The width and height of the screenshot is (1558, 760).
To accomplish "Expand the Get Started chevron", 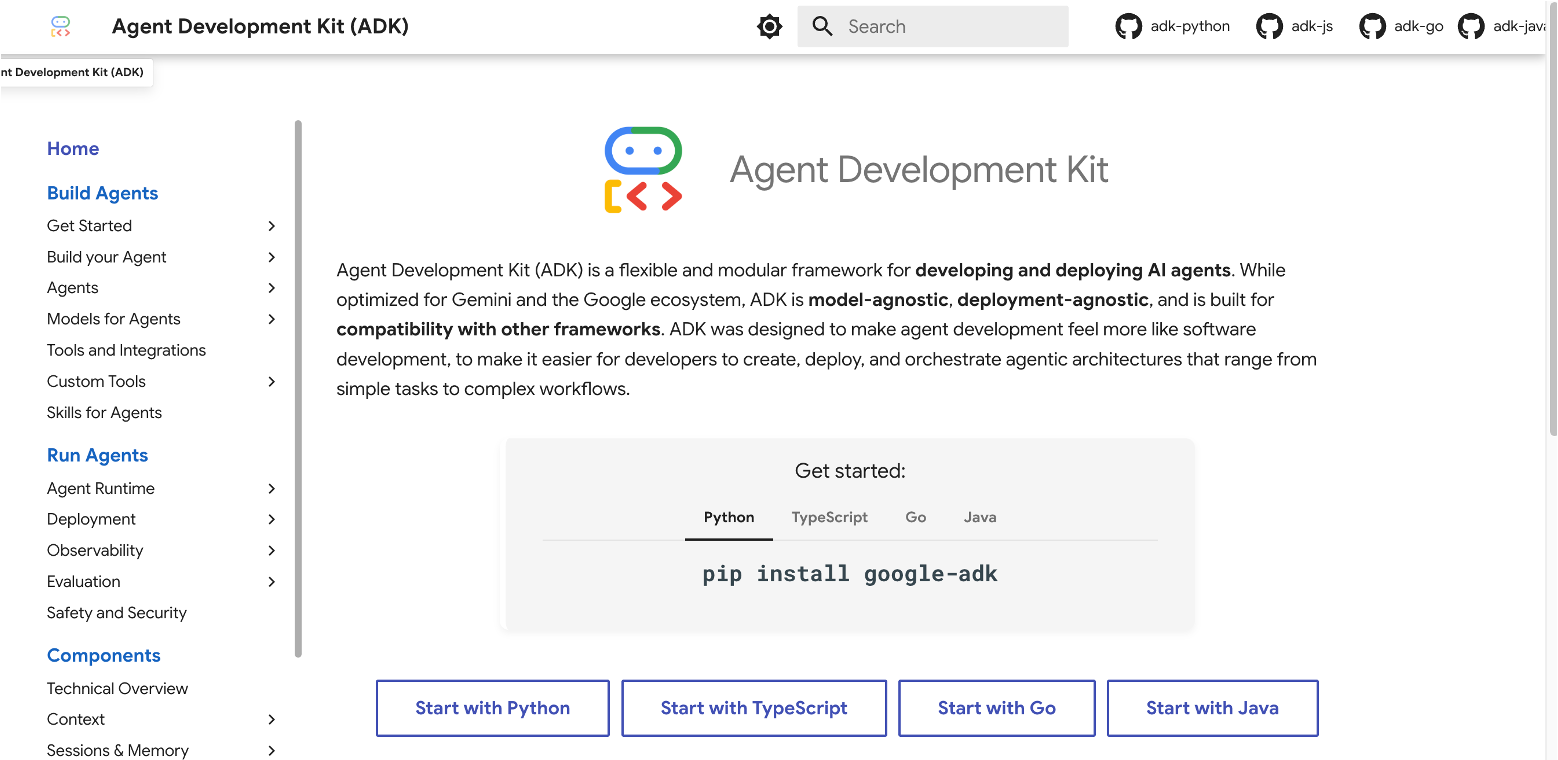I will [271, 226].
